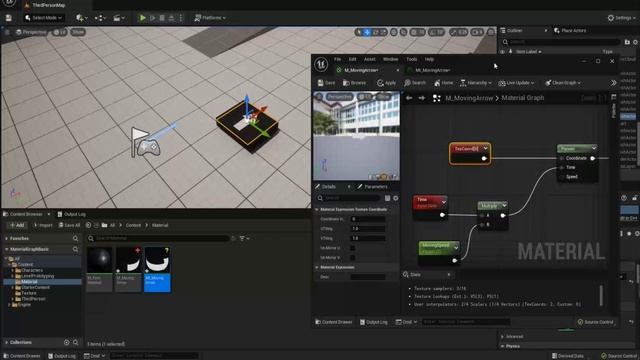The height and width of the screenshot is (360, 640).
Task: Click the Add button in Content Browser
Action: click(x=17, y=225)
